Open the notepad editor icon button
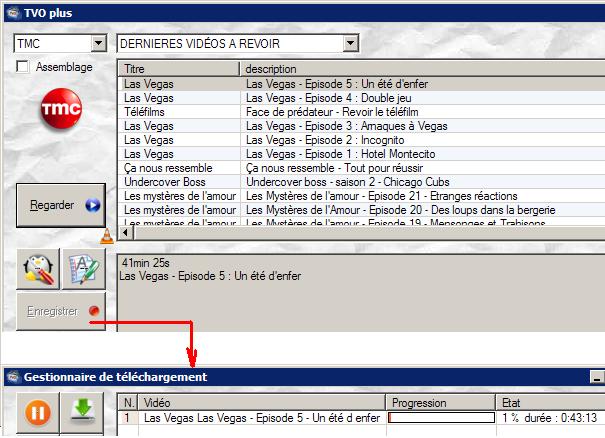Screen dimensions: 605x438 point(83,269)
